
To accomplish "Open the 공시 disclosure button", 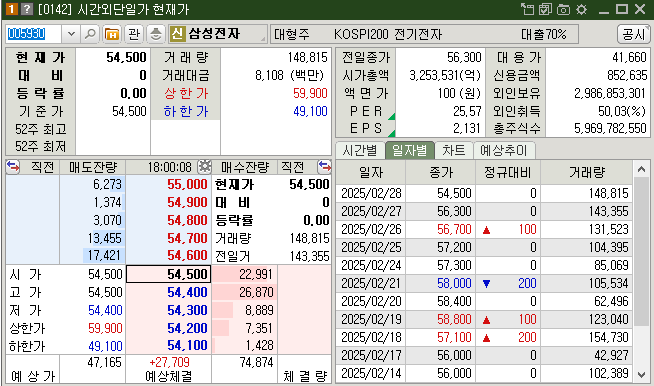I will pos(634,34).
